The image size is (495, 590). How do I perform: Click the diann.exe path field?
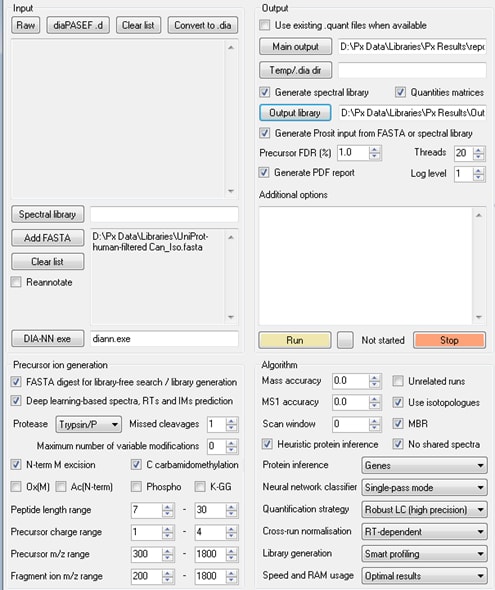tap(164, 339)
